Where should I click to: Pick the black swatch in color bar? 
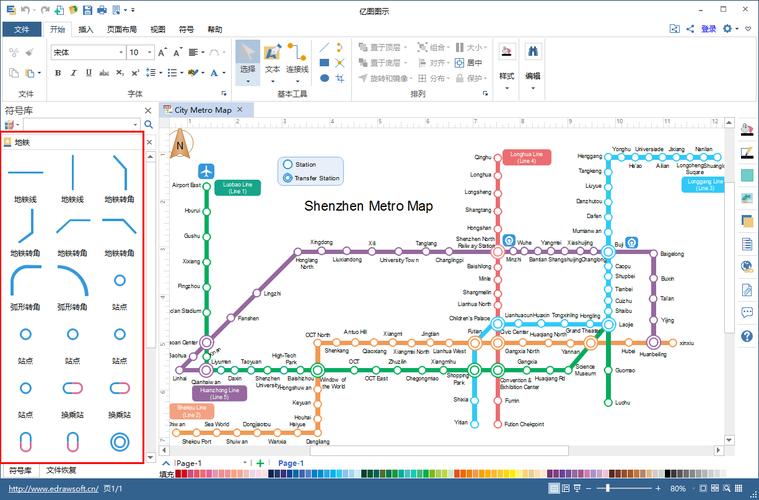tap(668, 474)
